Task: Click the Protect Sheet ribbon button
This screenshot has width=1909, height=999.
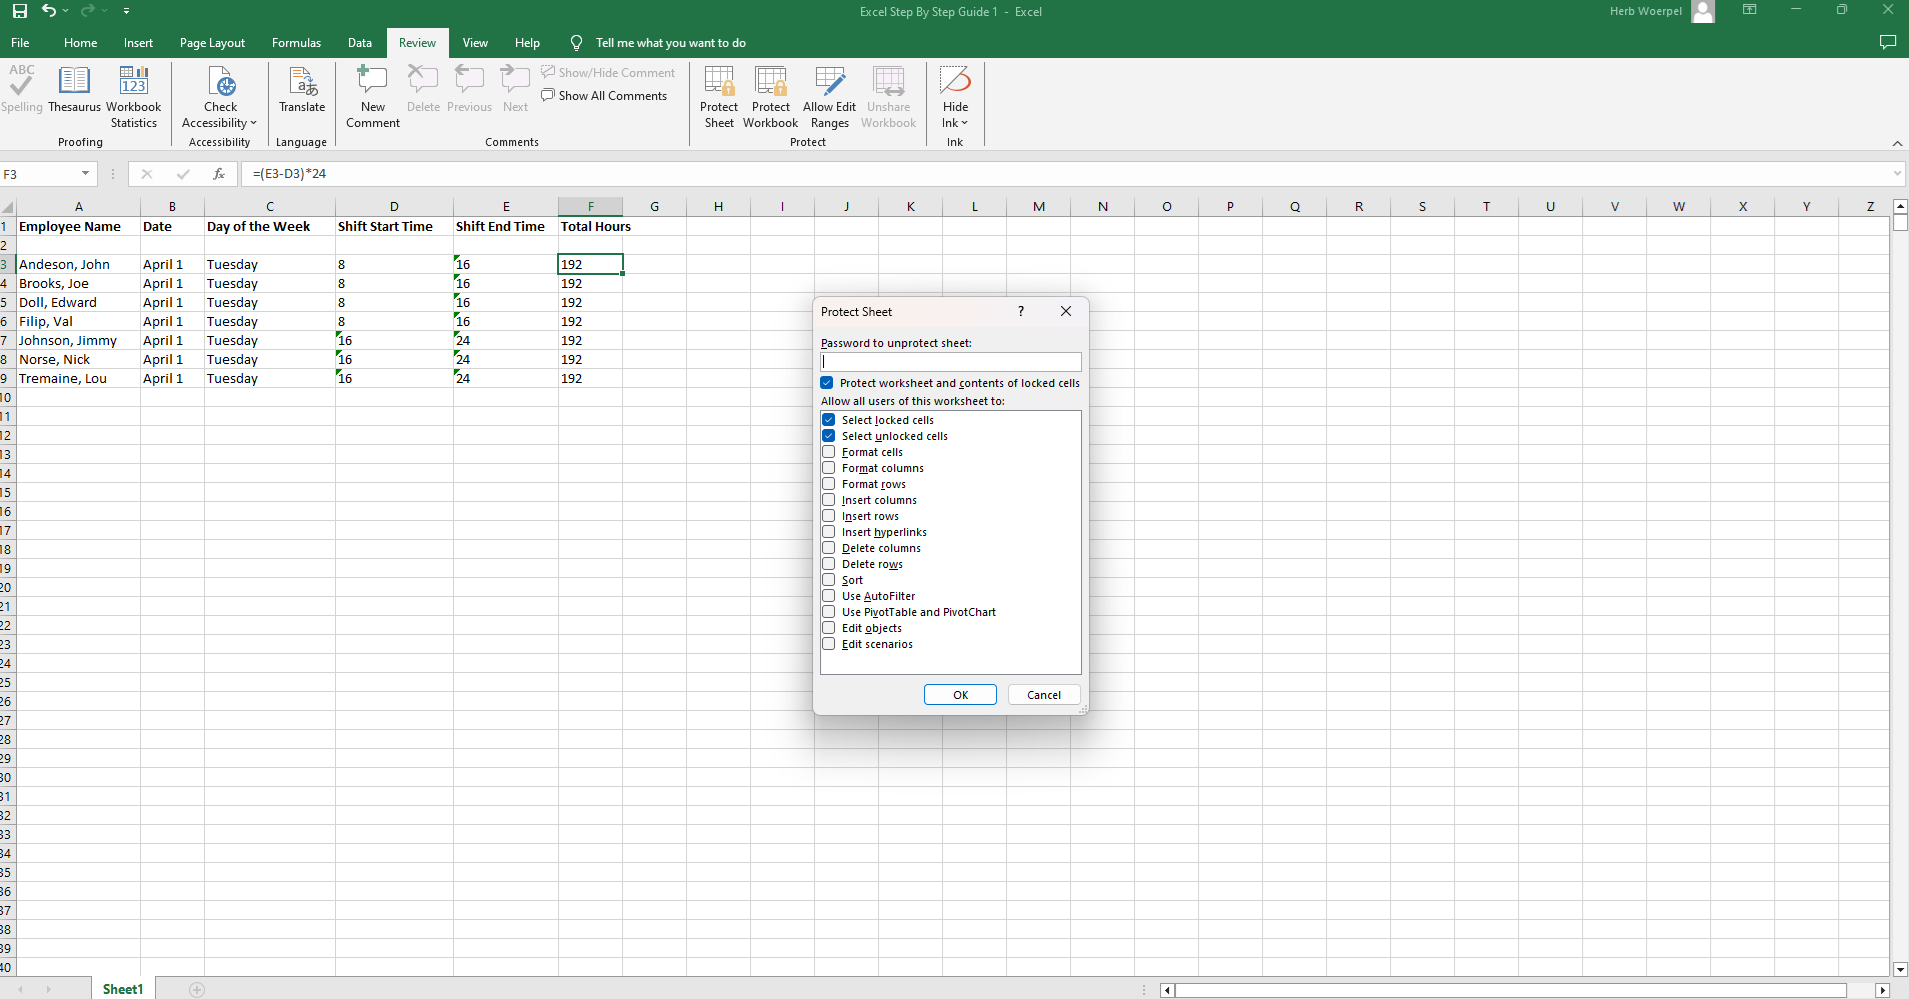Action: point(719,97)
